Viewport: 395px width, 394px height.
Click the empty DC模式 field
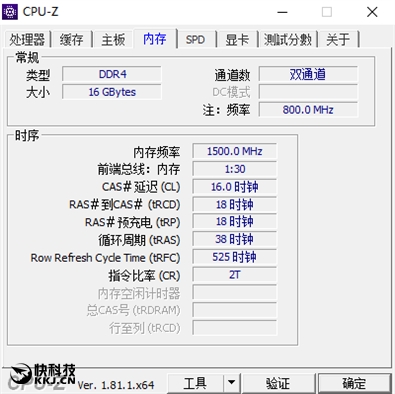tap(308, 92)
